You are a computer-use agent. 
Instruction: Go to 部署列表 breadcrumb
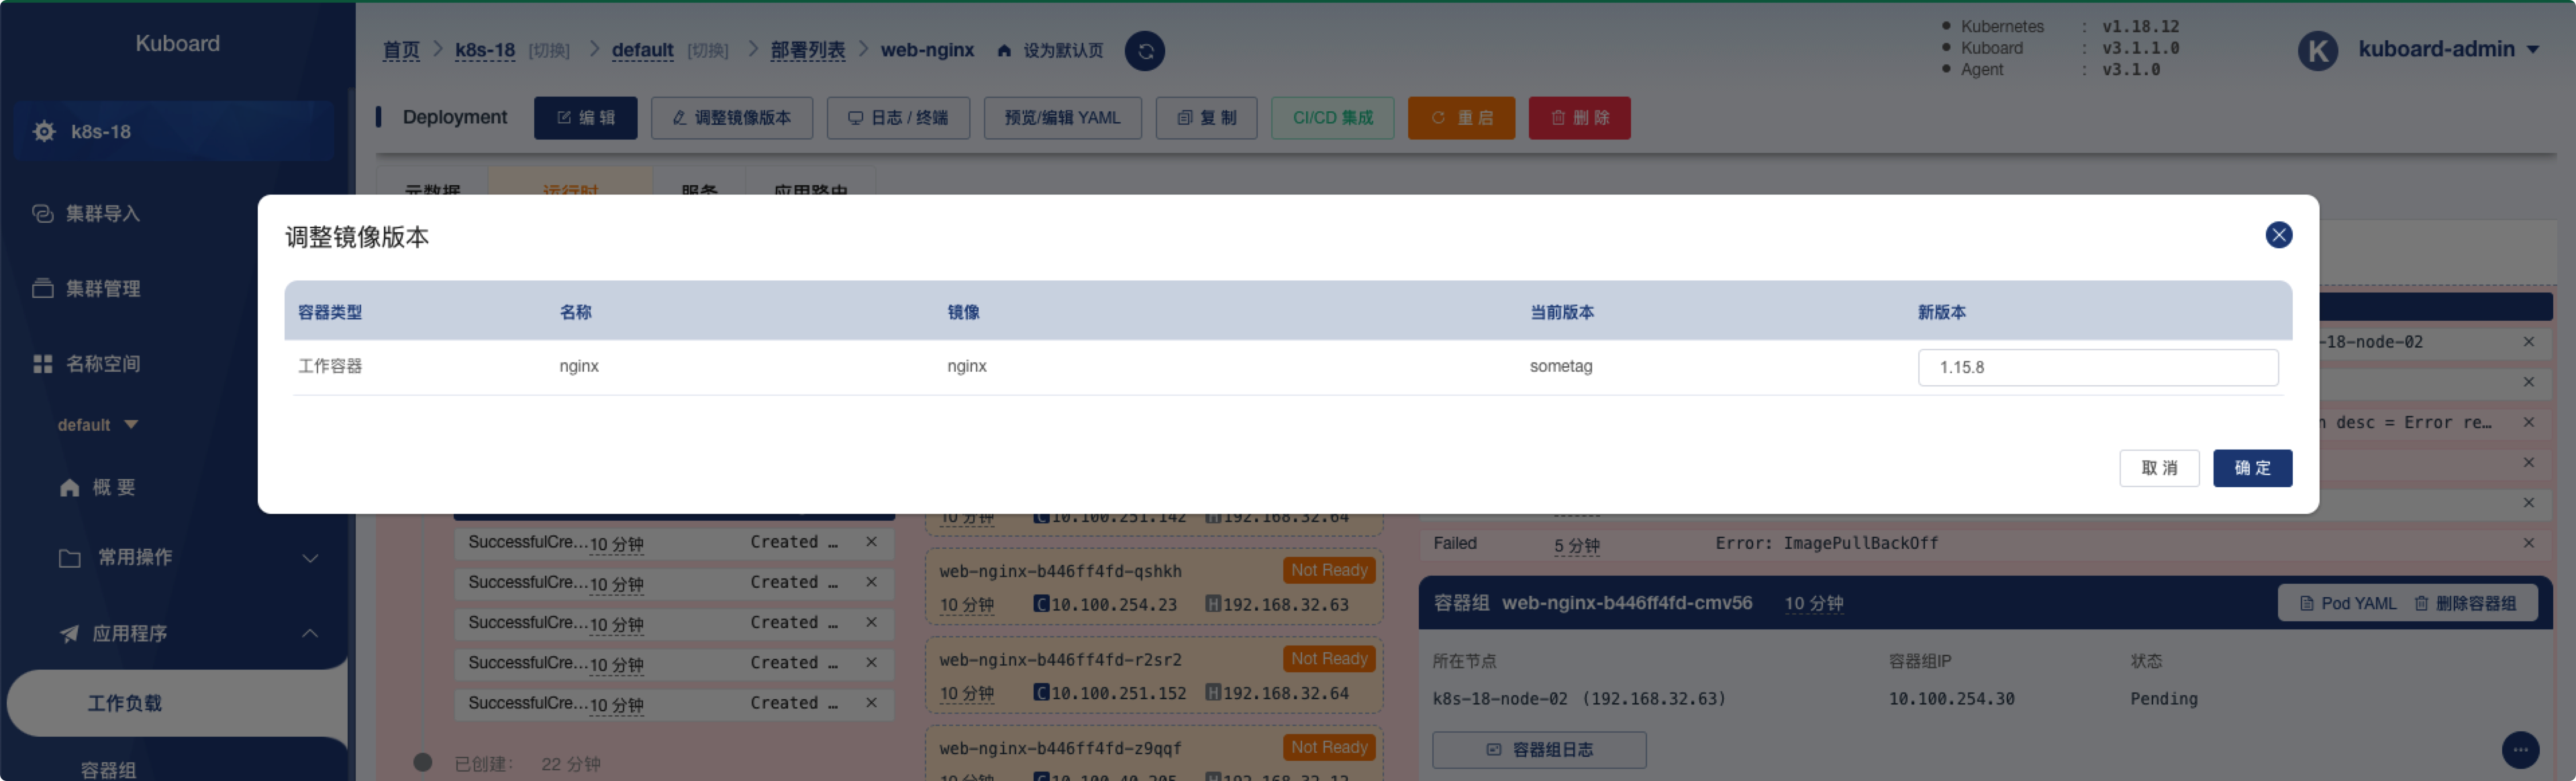[807, 50]
